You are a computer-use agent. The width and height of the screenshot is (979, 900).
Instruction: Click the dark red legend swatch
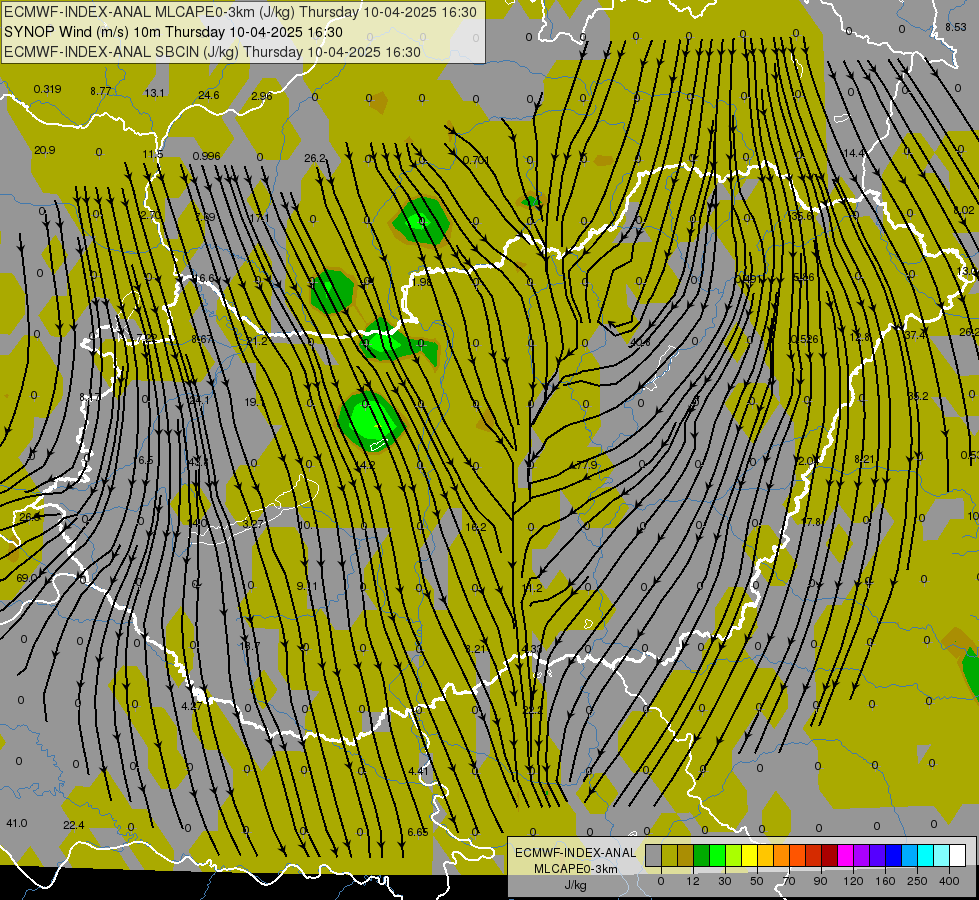(x=830, y=856)
